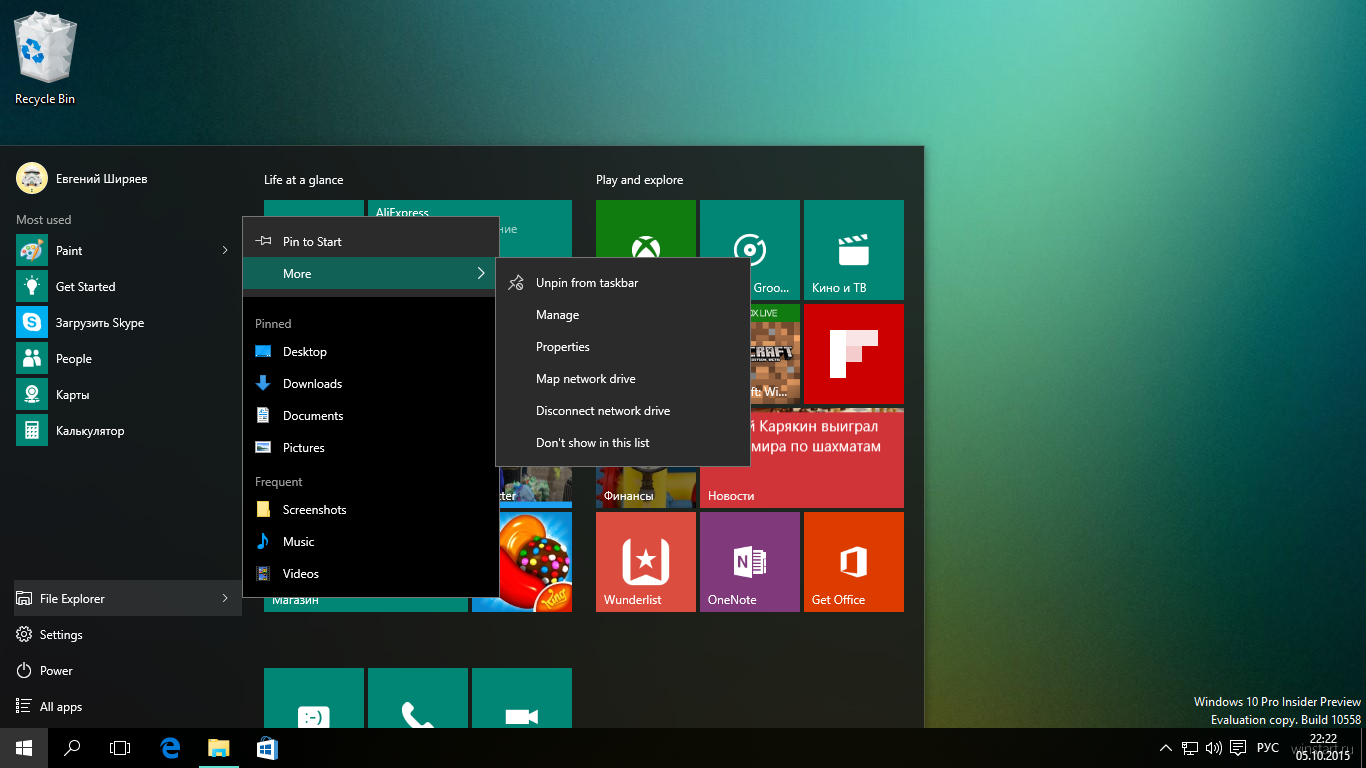Show hidden tray icons chevron
The image size is (1366, 768).
point(1166,748)
